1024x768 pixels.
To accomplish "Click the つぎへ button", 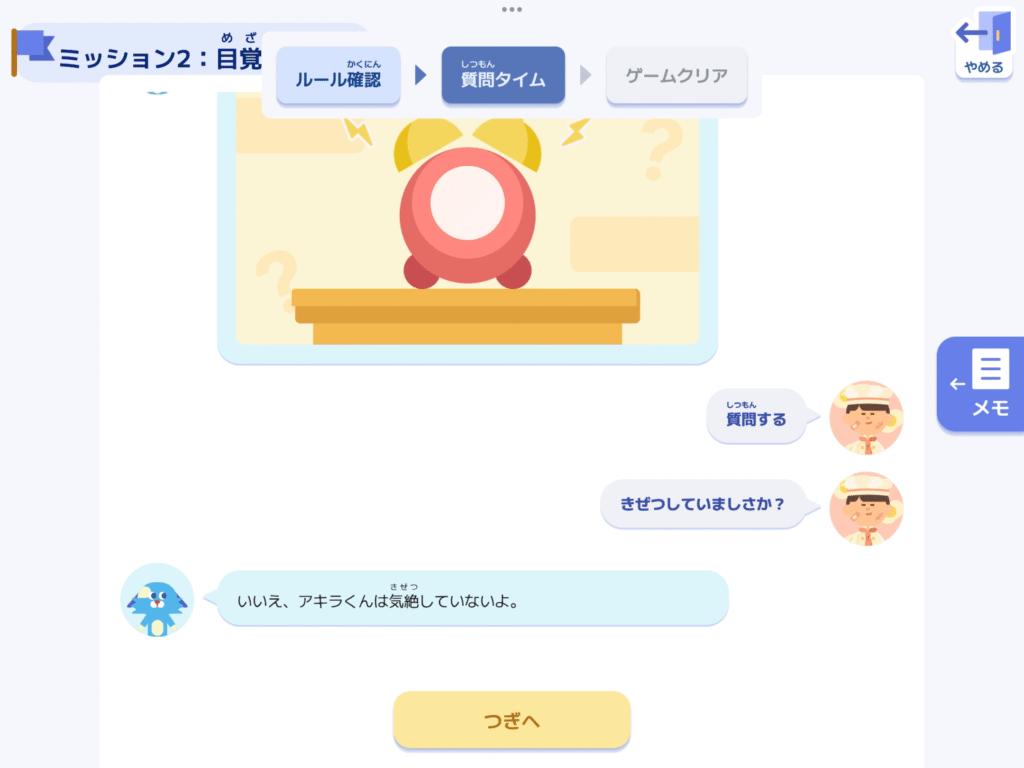I will click(x=511, y=720).
